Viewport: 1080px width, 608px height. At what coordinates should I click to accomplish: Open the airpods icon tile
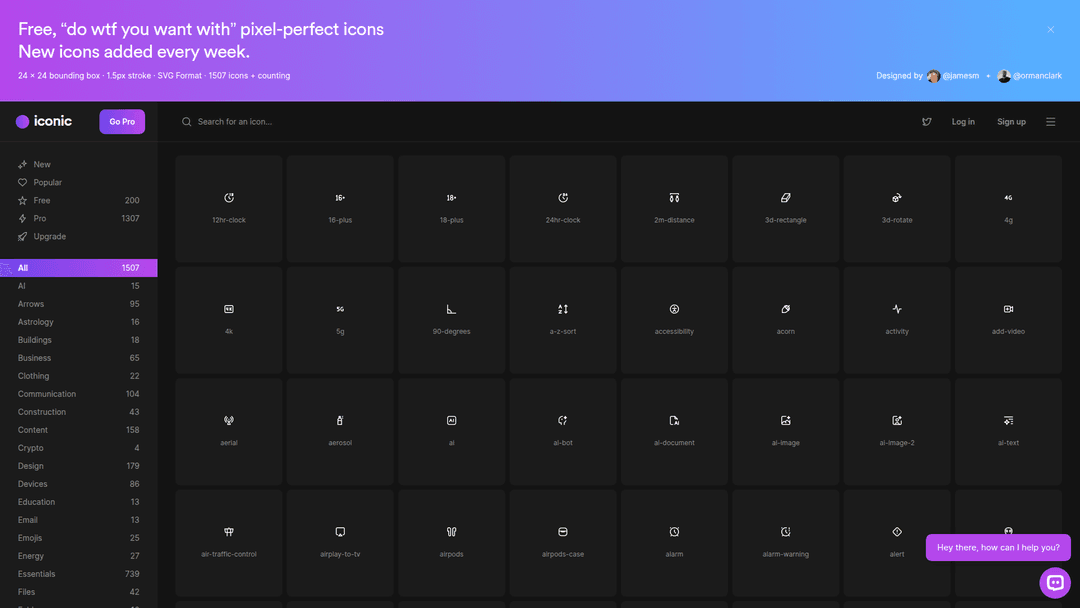click(x=451, y=542)
